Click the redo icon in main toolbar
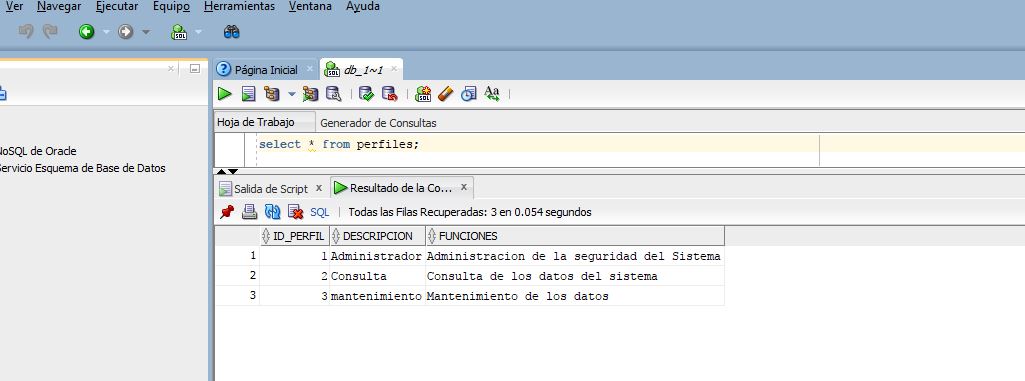The image size is (1025, 381). coord(50,31)
